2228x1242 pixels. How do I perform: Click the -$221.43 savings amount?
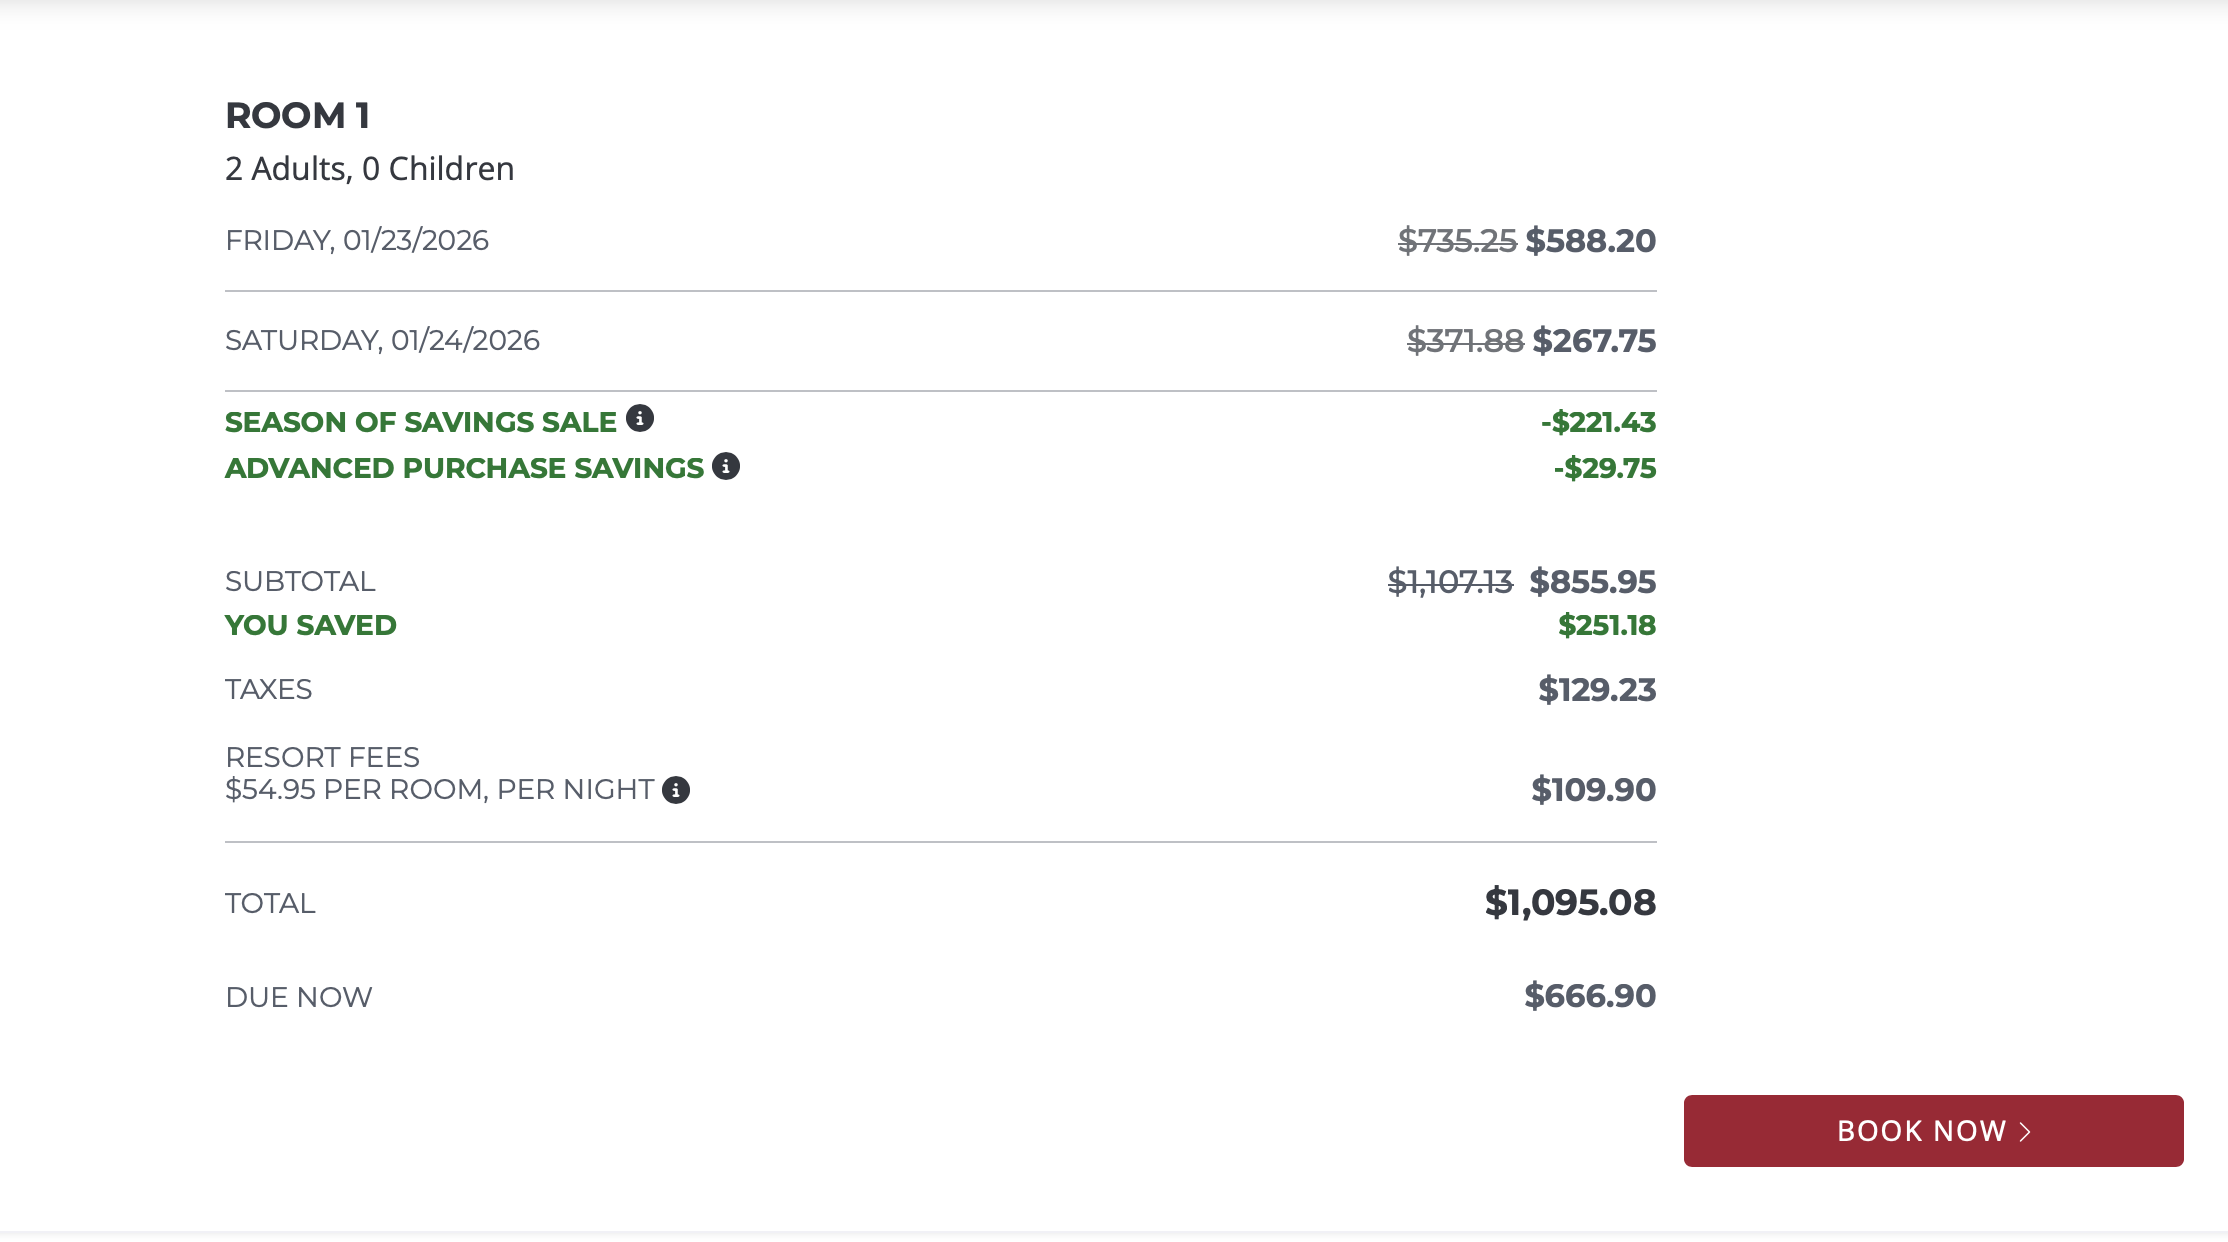[x=1598, y=422]
